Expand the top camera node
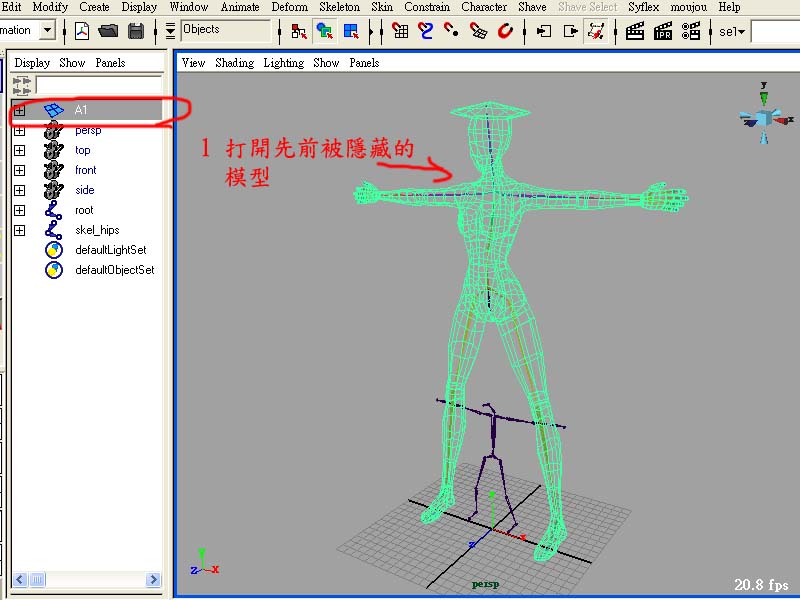The height and width of the screenshot is (600, 800). [19, 151]
